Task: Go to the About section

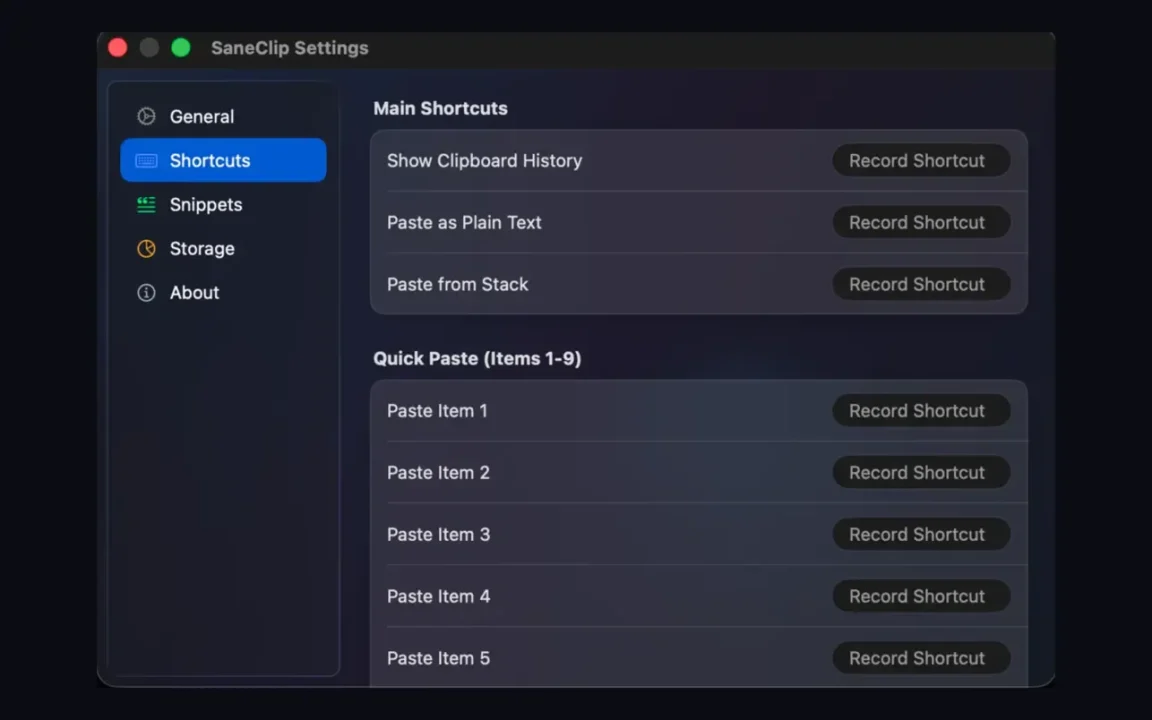Action: click(223, 292)
